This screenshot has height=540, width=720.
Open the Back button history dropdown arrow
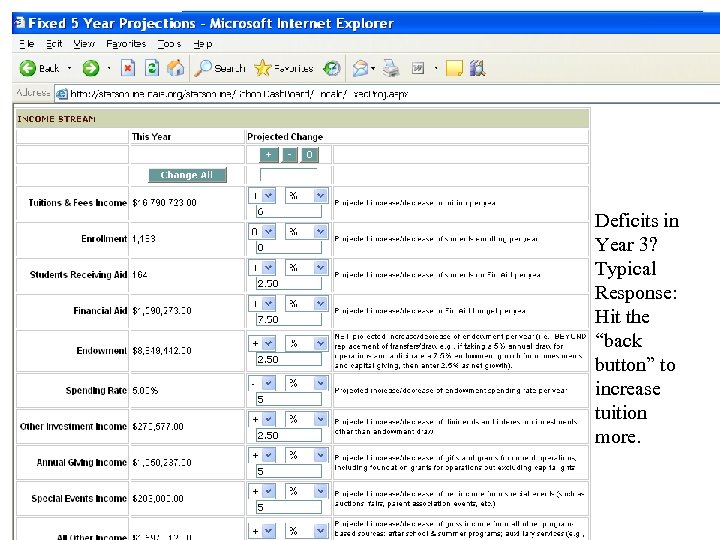69,68
